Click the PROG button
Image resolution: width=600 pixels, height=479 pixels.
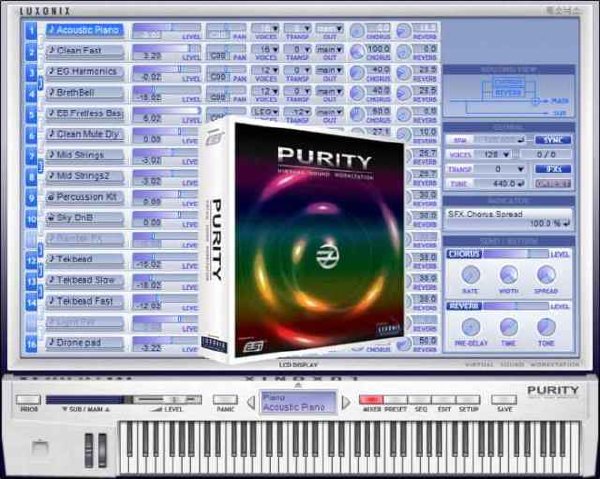click(x=29, y=400)
